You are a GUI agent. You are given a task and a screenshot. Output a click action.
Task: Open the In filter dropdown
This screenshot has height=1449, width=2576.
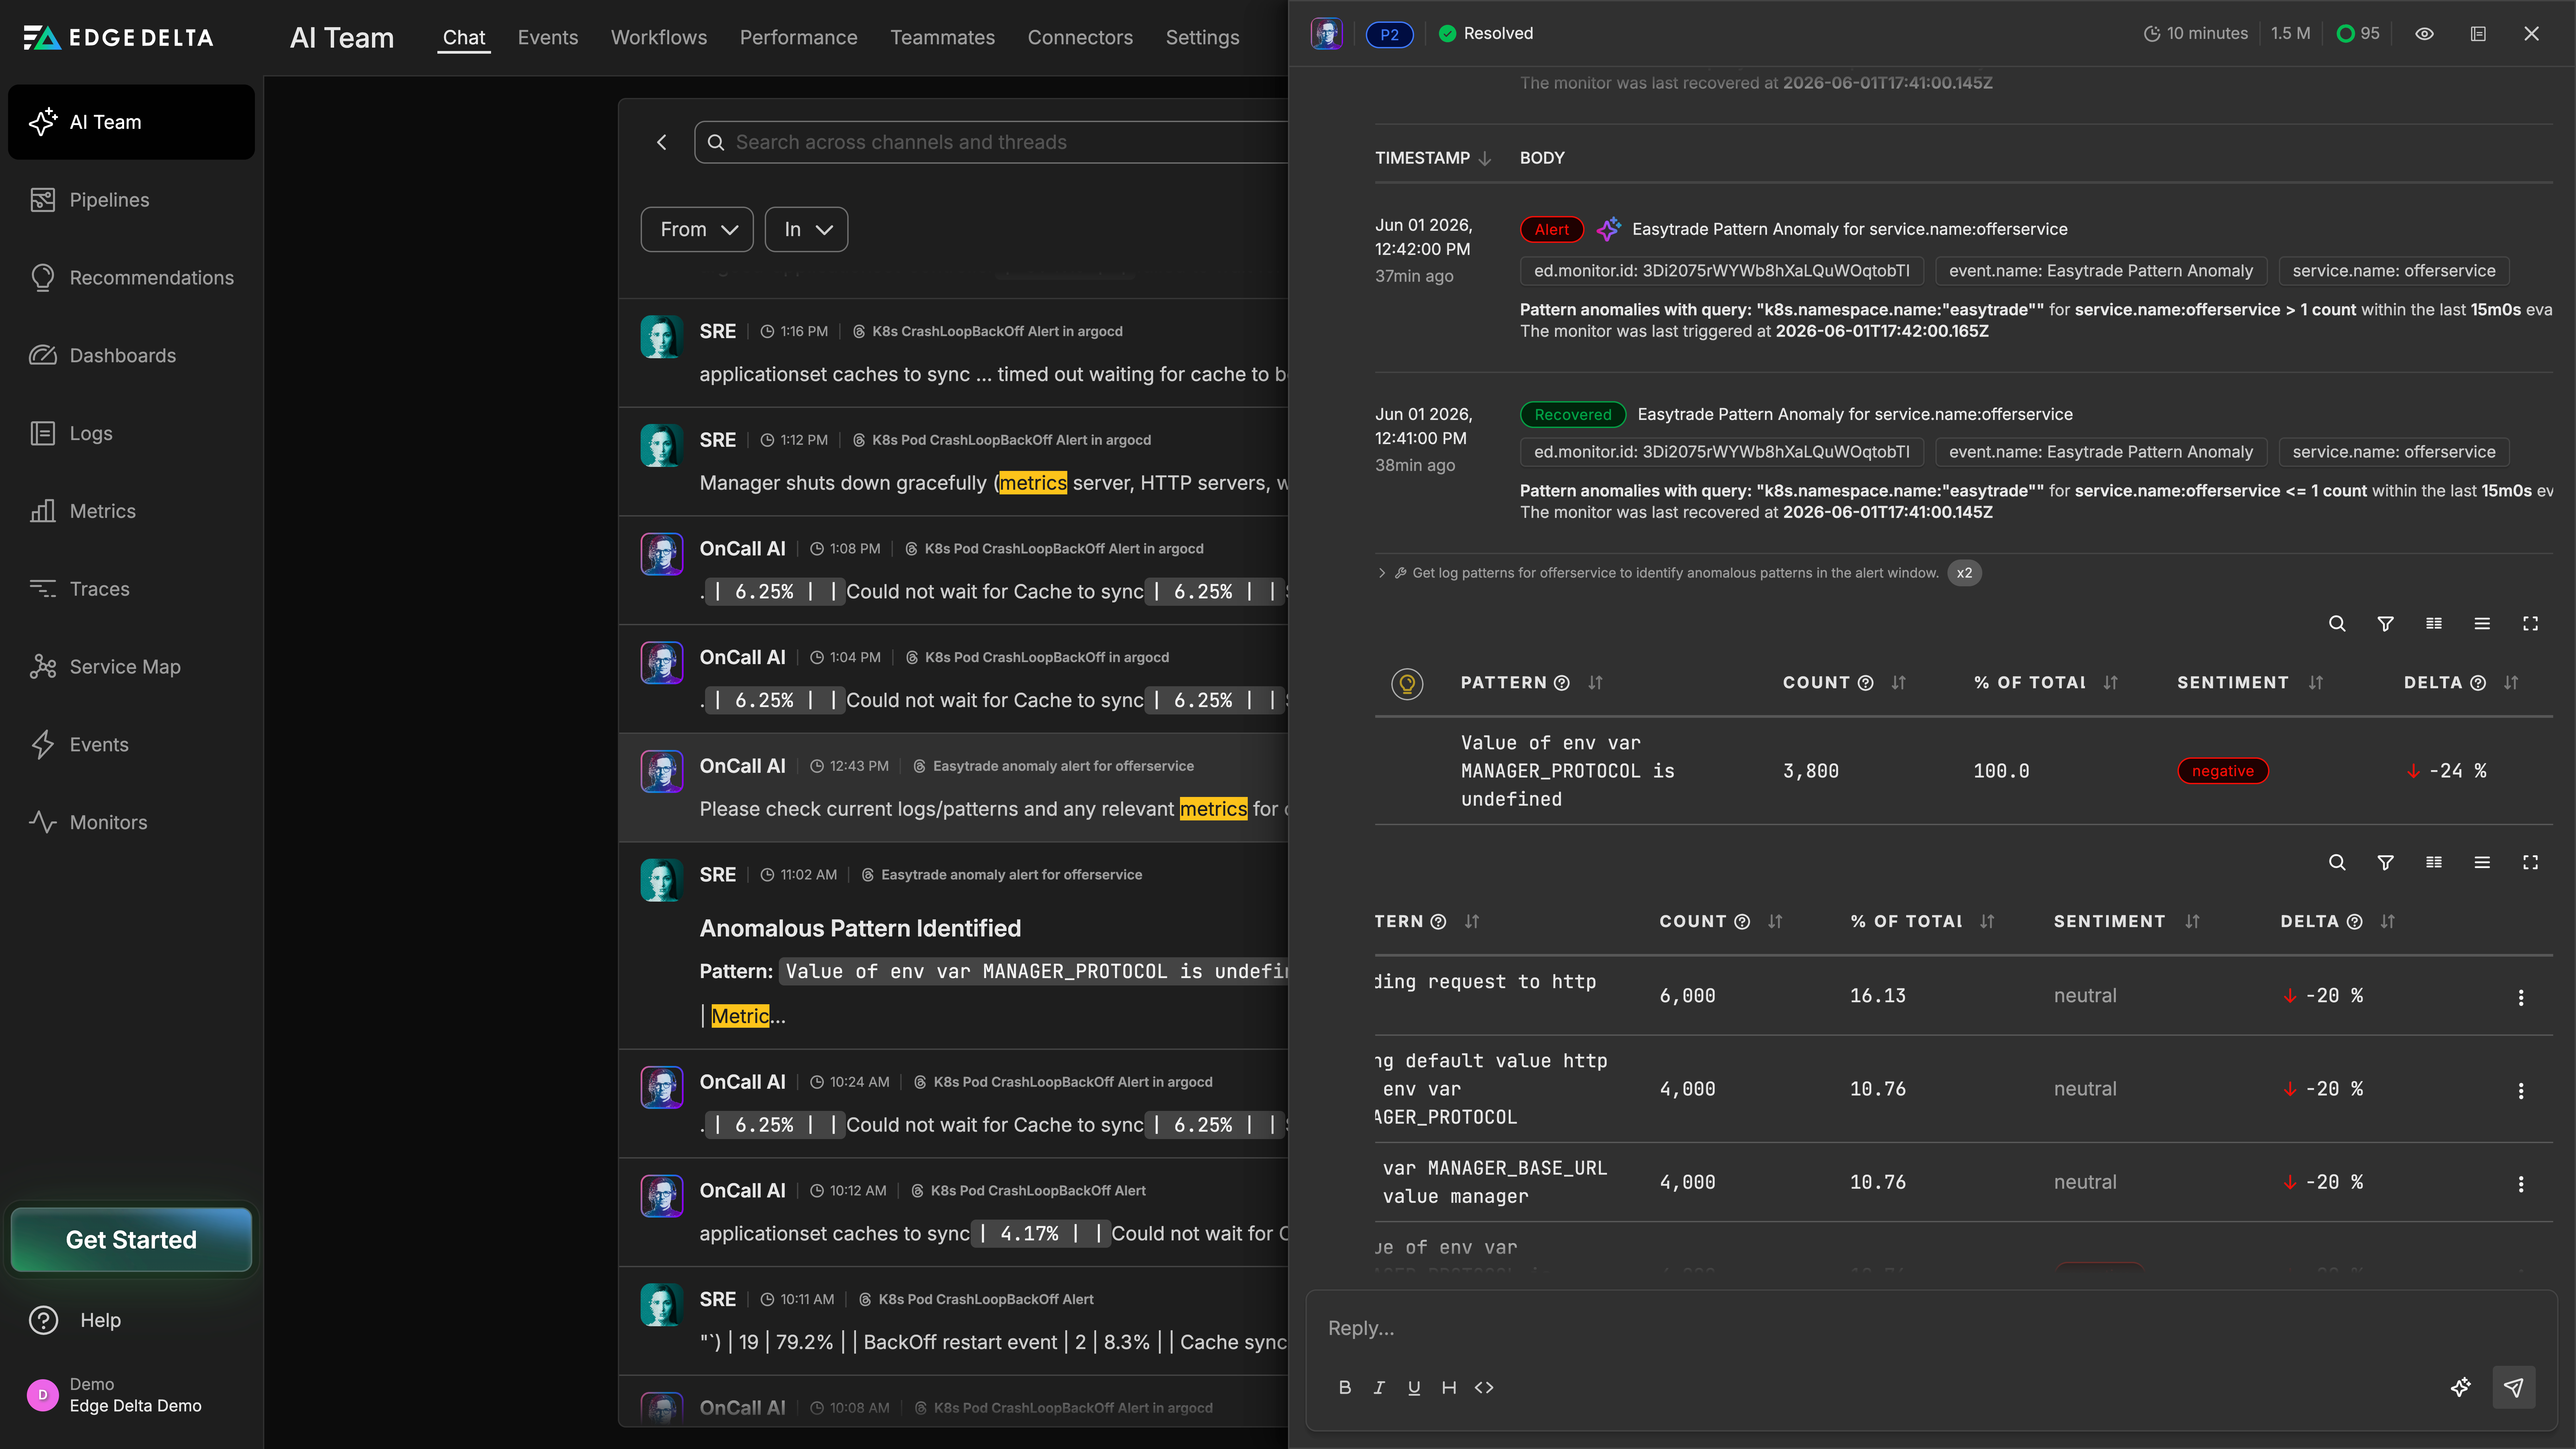(806, 230)
